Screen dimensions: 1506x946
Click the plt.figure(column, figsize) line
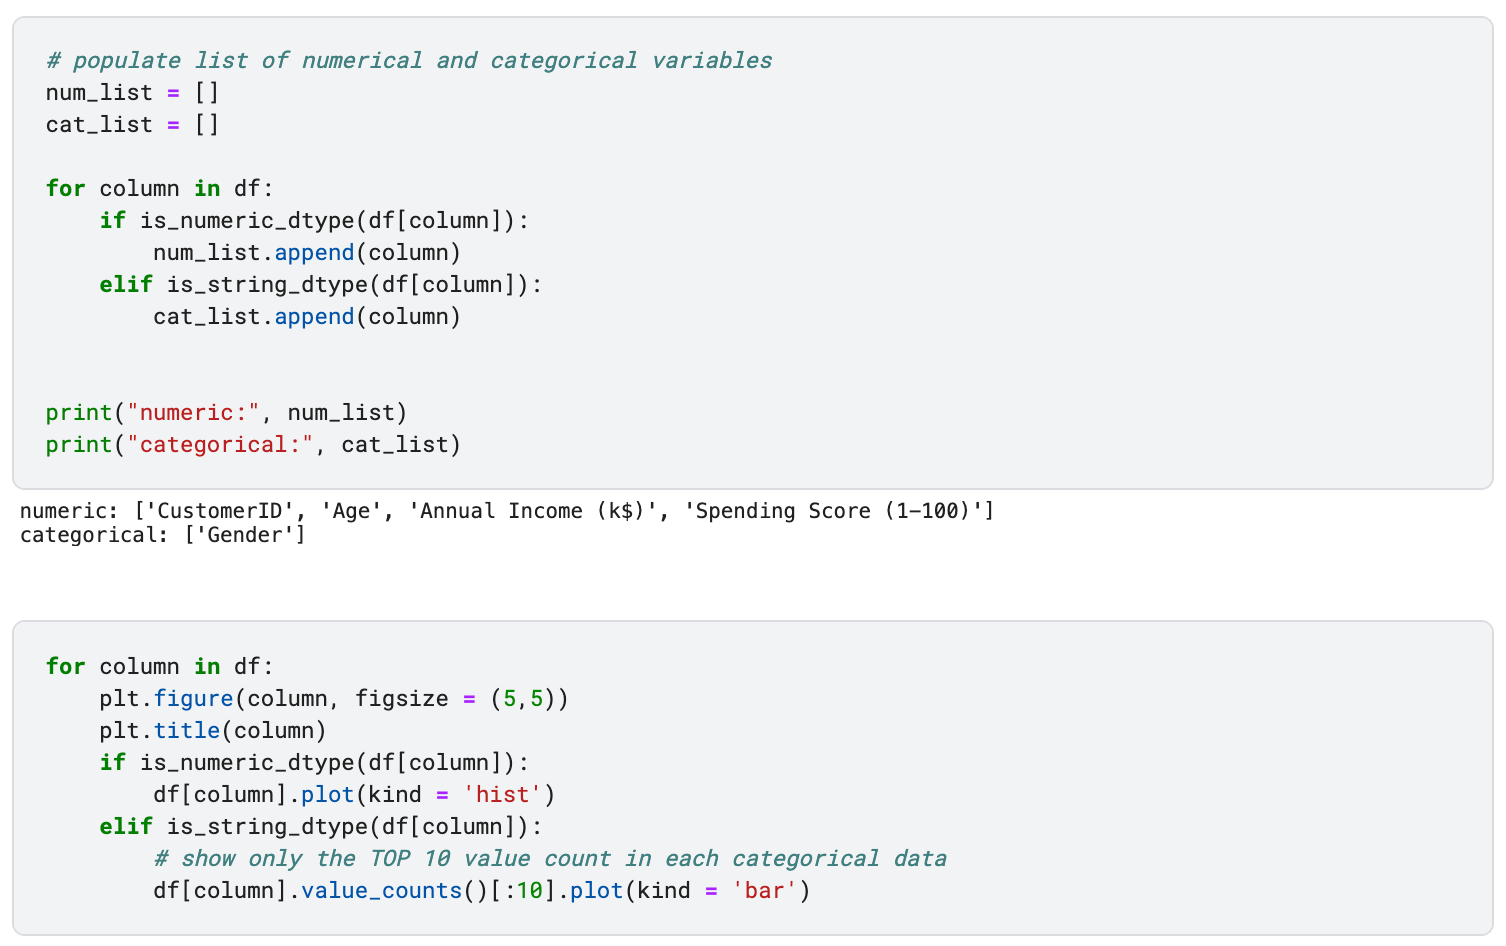[334, 699]
